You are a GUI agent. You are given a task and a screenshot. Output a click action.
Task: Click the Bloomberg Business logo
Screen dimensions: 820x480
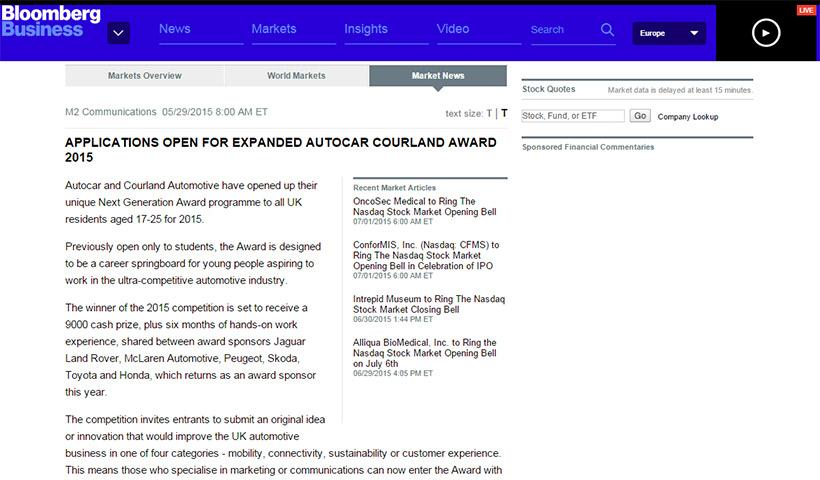51,21
